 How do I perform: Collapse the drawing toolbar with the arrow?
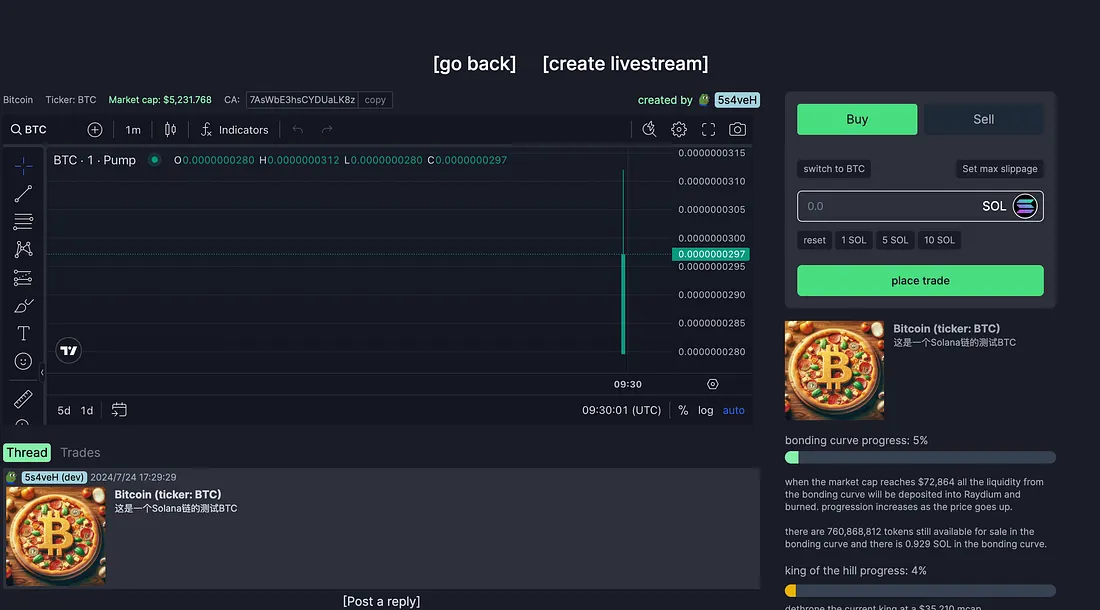click(42, 373)
